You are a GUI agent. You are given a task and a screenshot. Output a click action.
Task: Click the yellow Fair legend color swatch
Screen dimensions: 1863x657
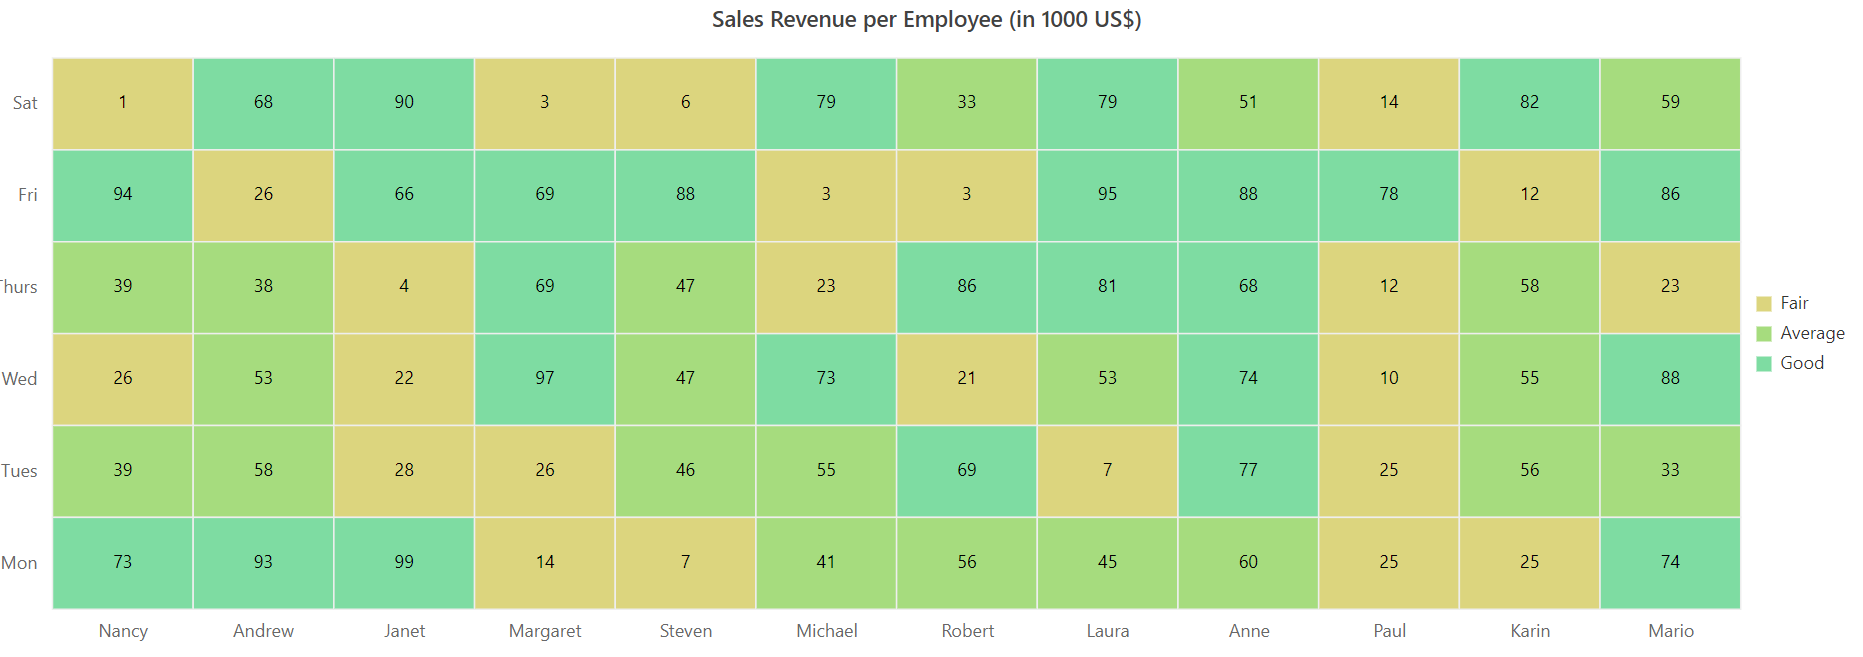[x=1764, y=304]
